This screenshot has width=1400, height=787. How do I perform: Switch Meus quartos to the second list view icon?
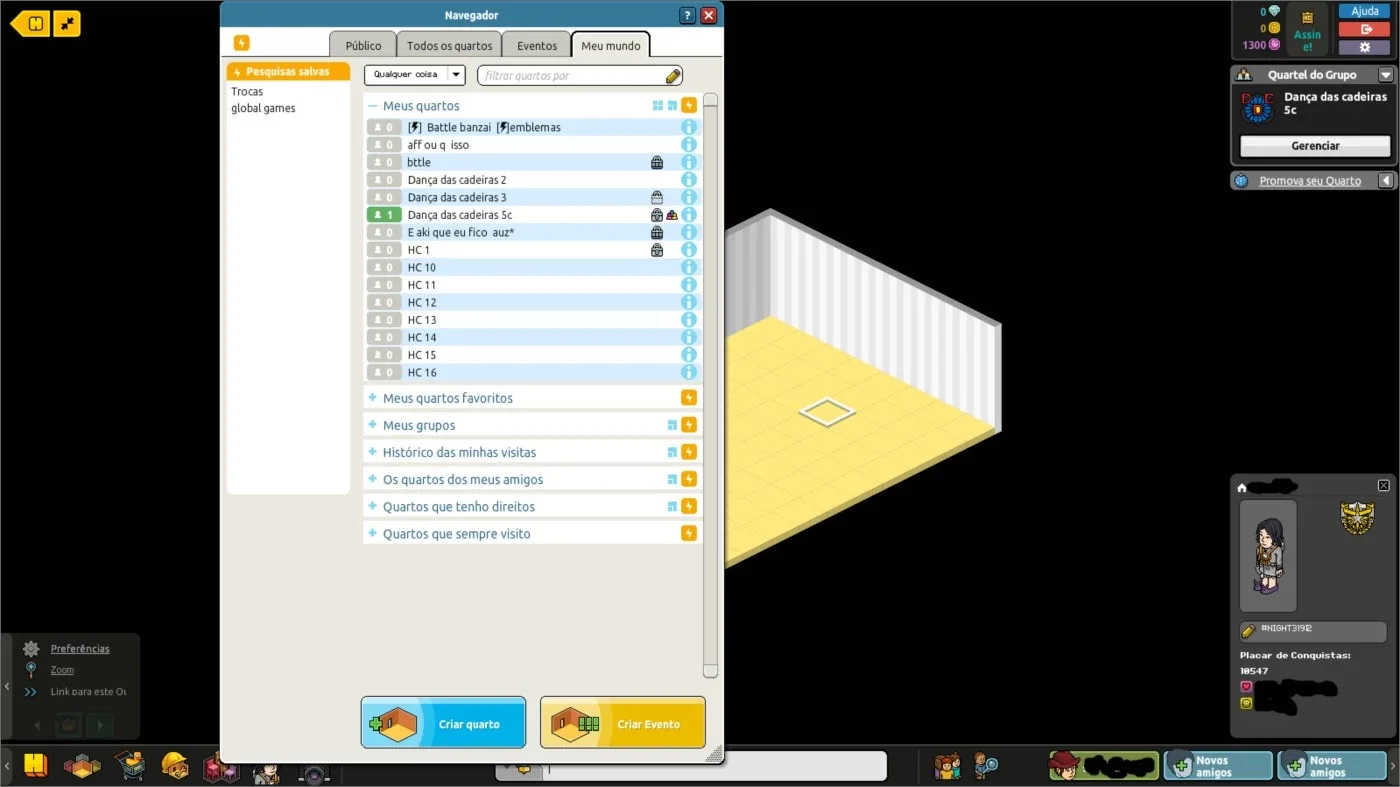672,105
